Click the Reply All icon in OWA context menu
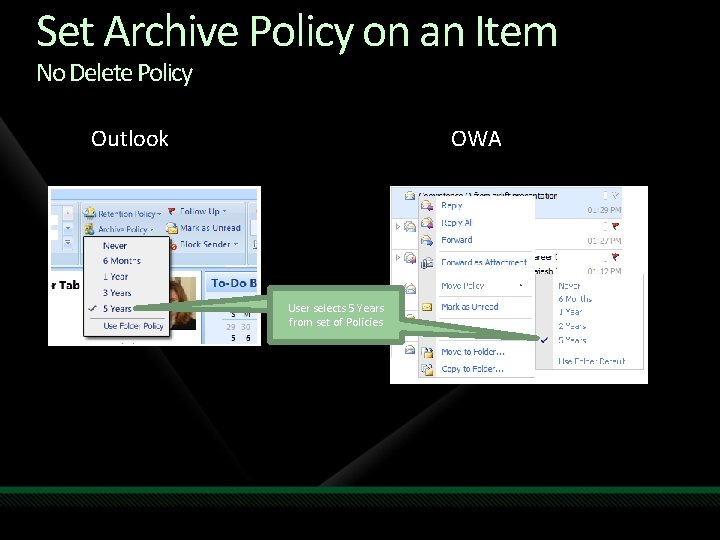 tap(427, 223)
